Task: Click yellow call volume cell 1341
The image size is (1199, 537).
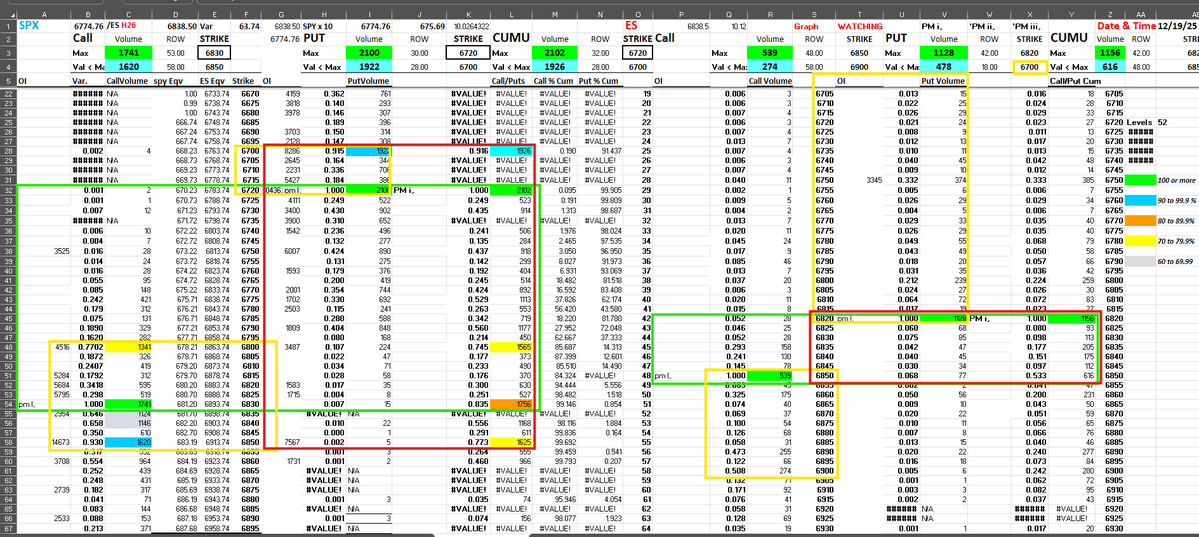Action: 128,346
